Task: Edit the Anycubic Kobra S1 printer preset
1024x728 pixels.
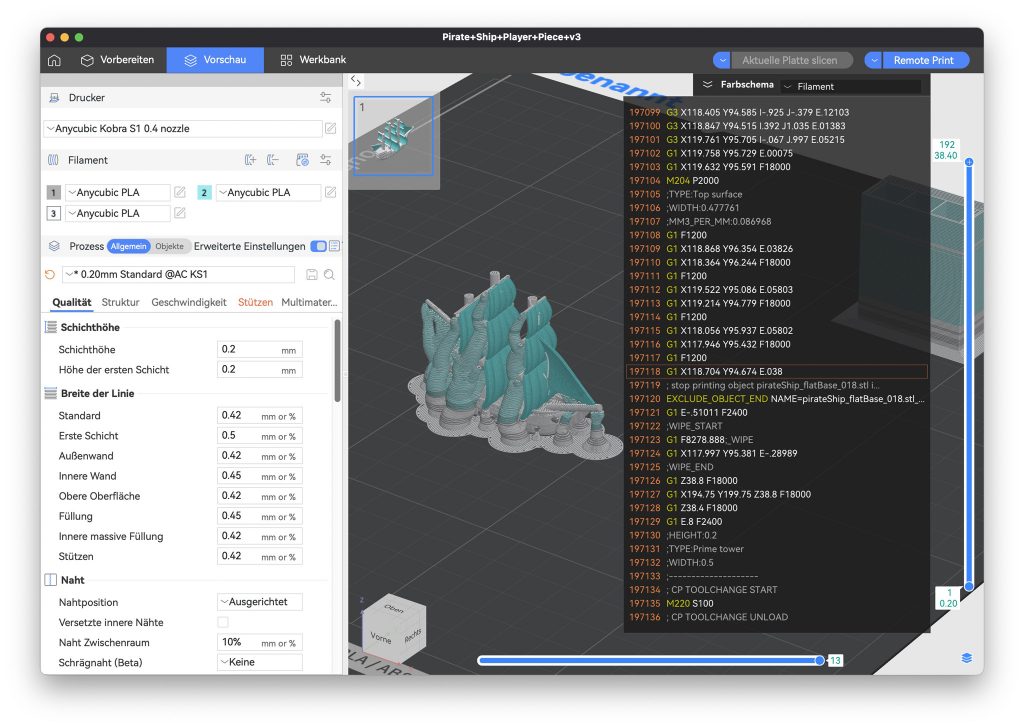Action: coord(331,129)
